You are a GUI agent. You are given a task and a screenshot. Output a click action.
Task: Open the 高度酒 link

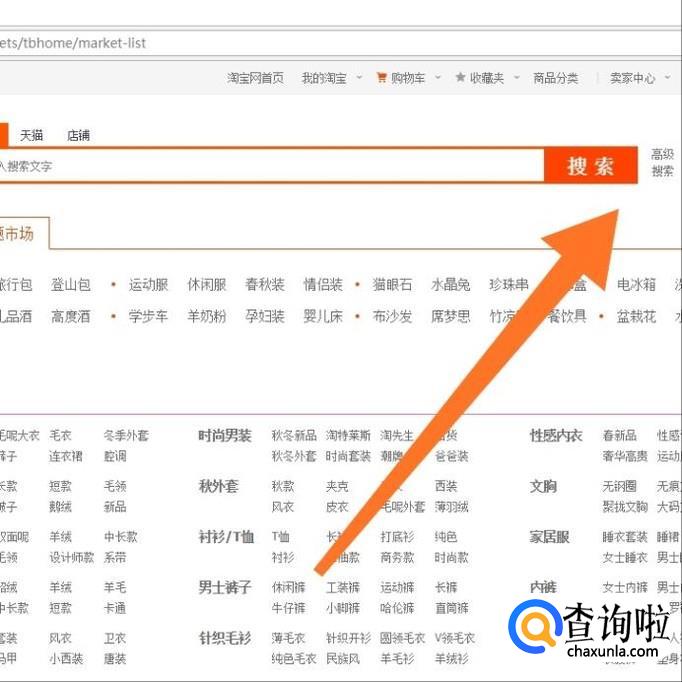coord(71,316)
